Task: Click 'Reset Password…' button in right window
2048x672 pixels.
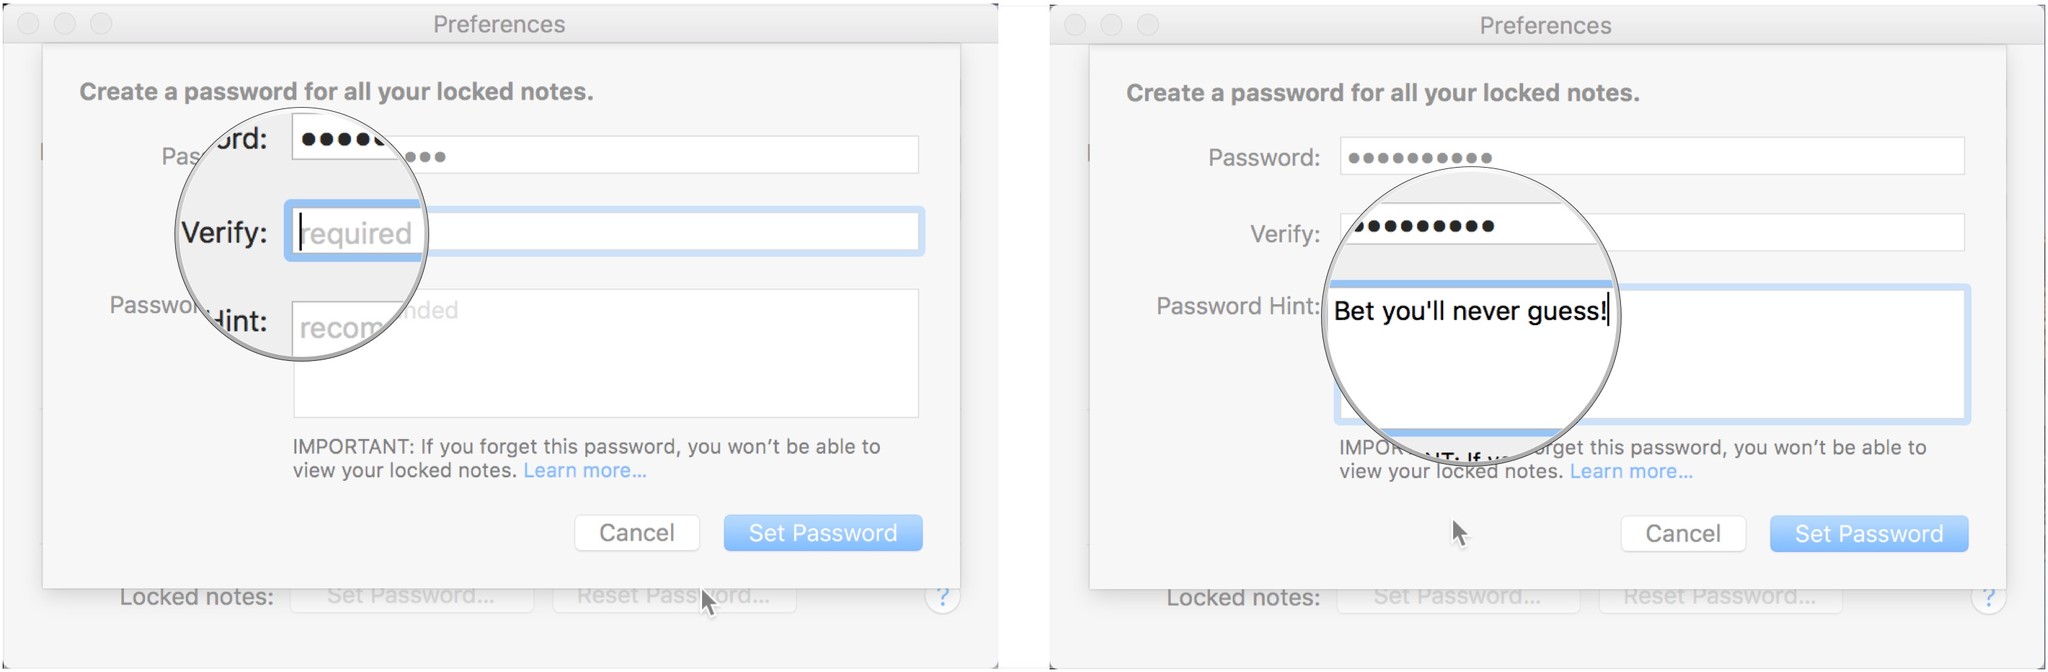Action: 1719,598
